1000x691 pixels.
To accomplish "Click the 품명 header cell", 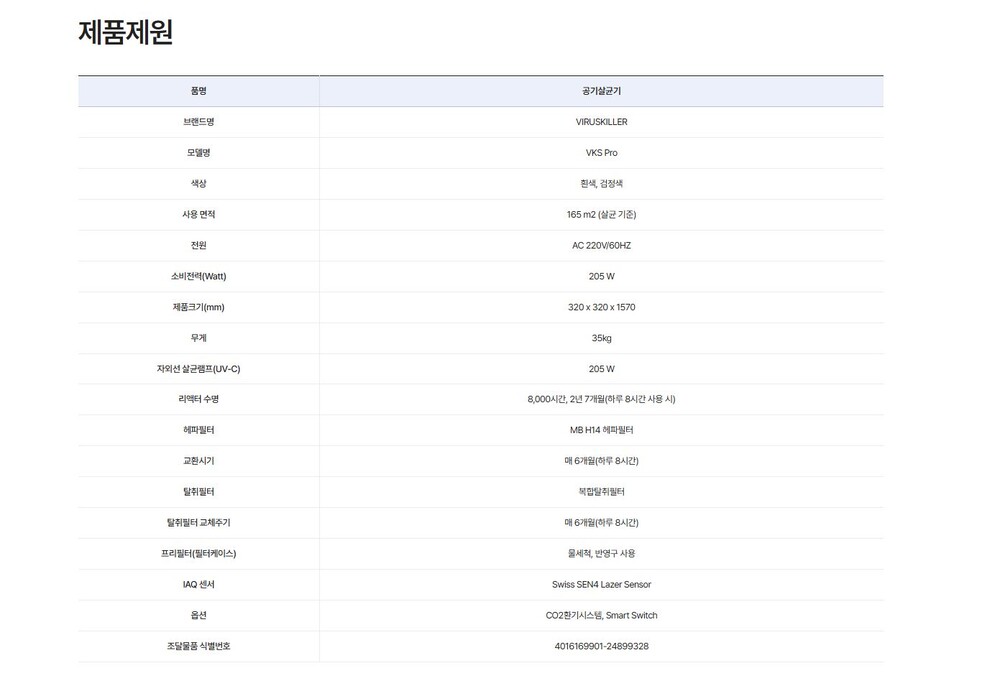I will click(198, 91).
